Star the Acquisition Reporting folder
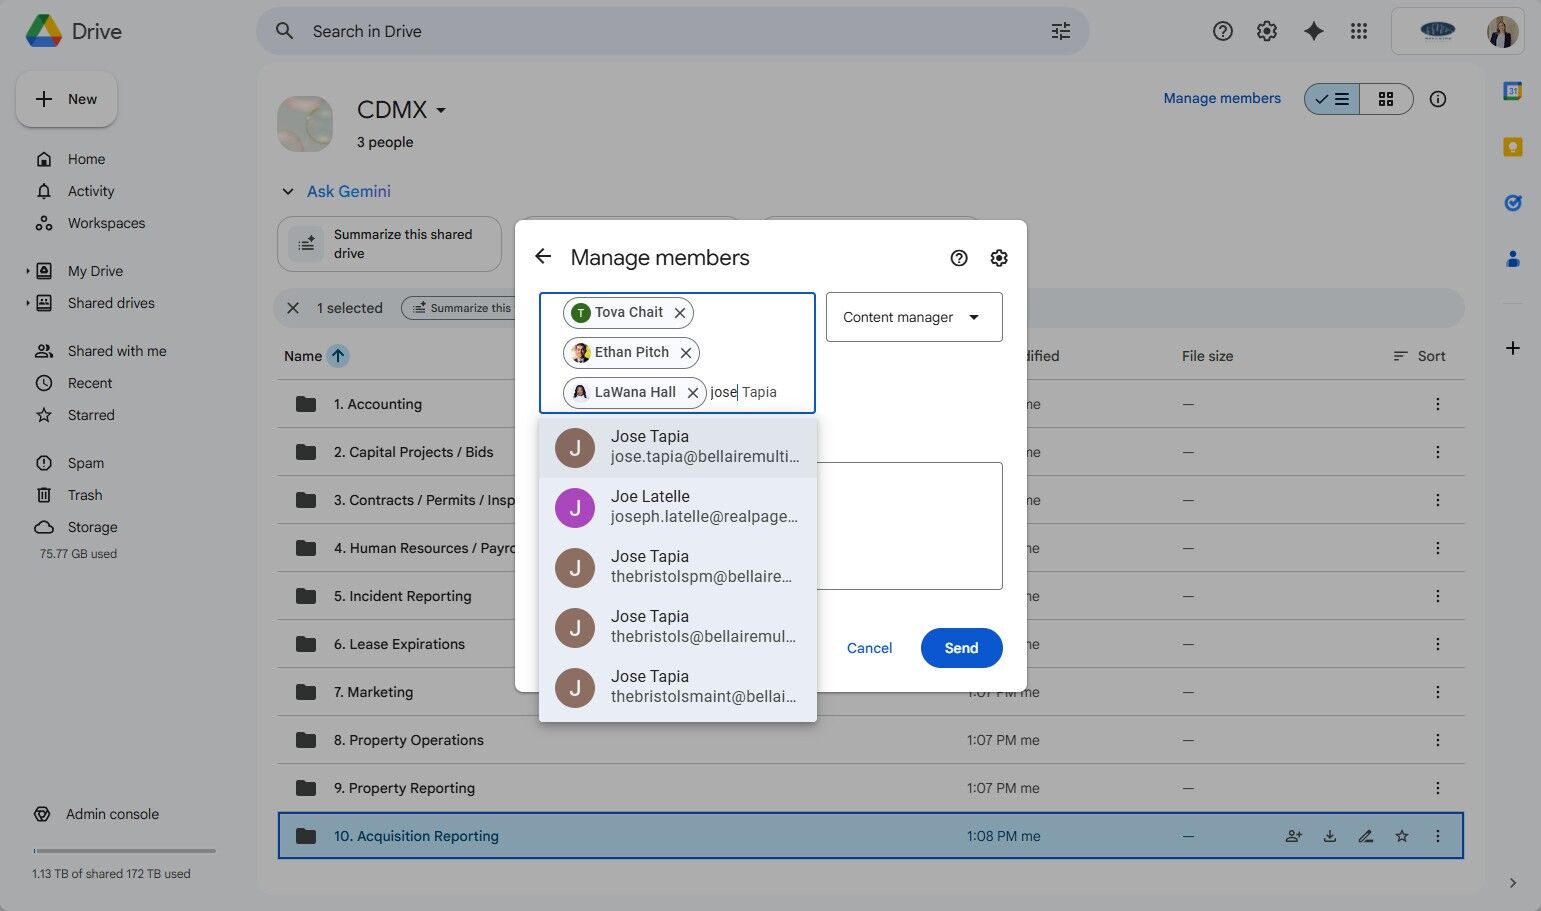The image size is (1541, 911). pyautogui.click(x=1402, y=836)
